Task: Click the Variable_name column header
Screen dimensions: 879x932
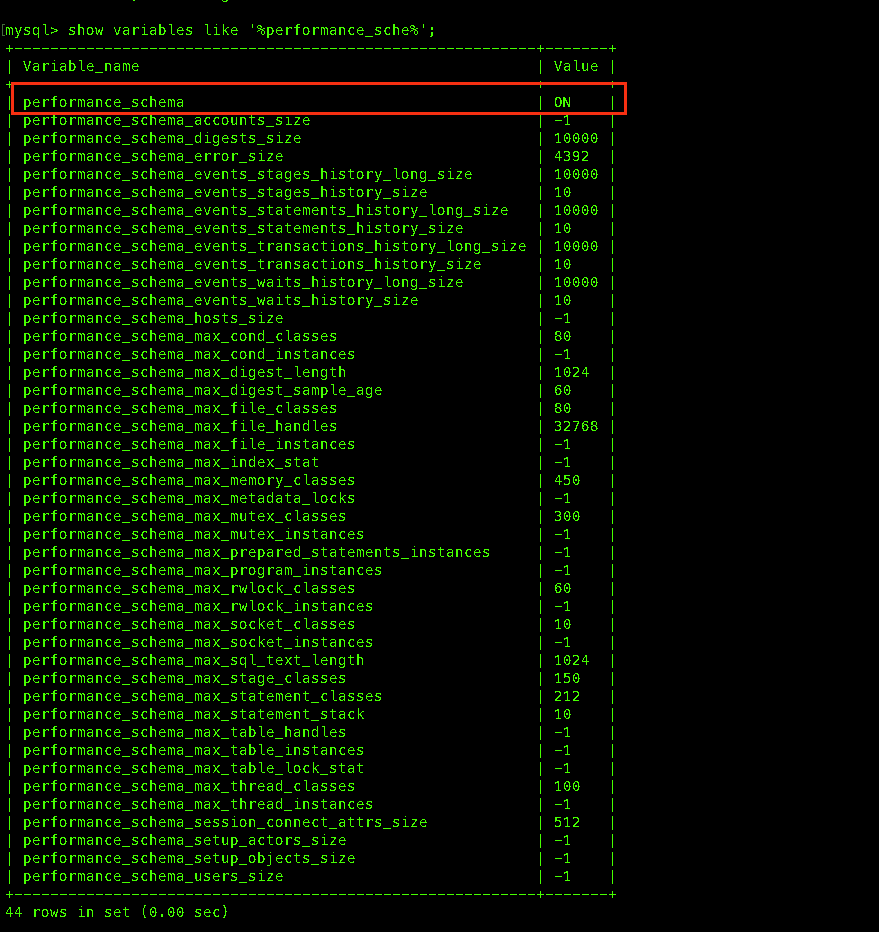Action: click(81, 66)
